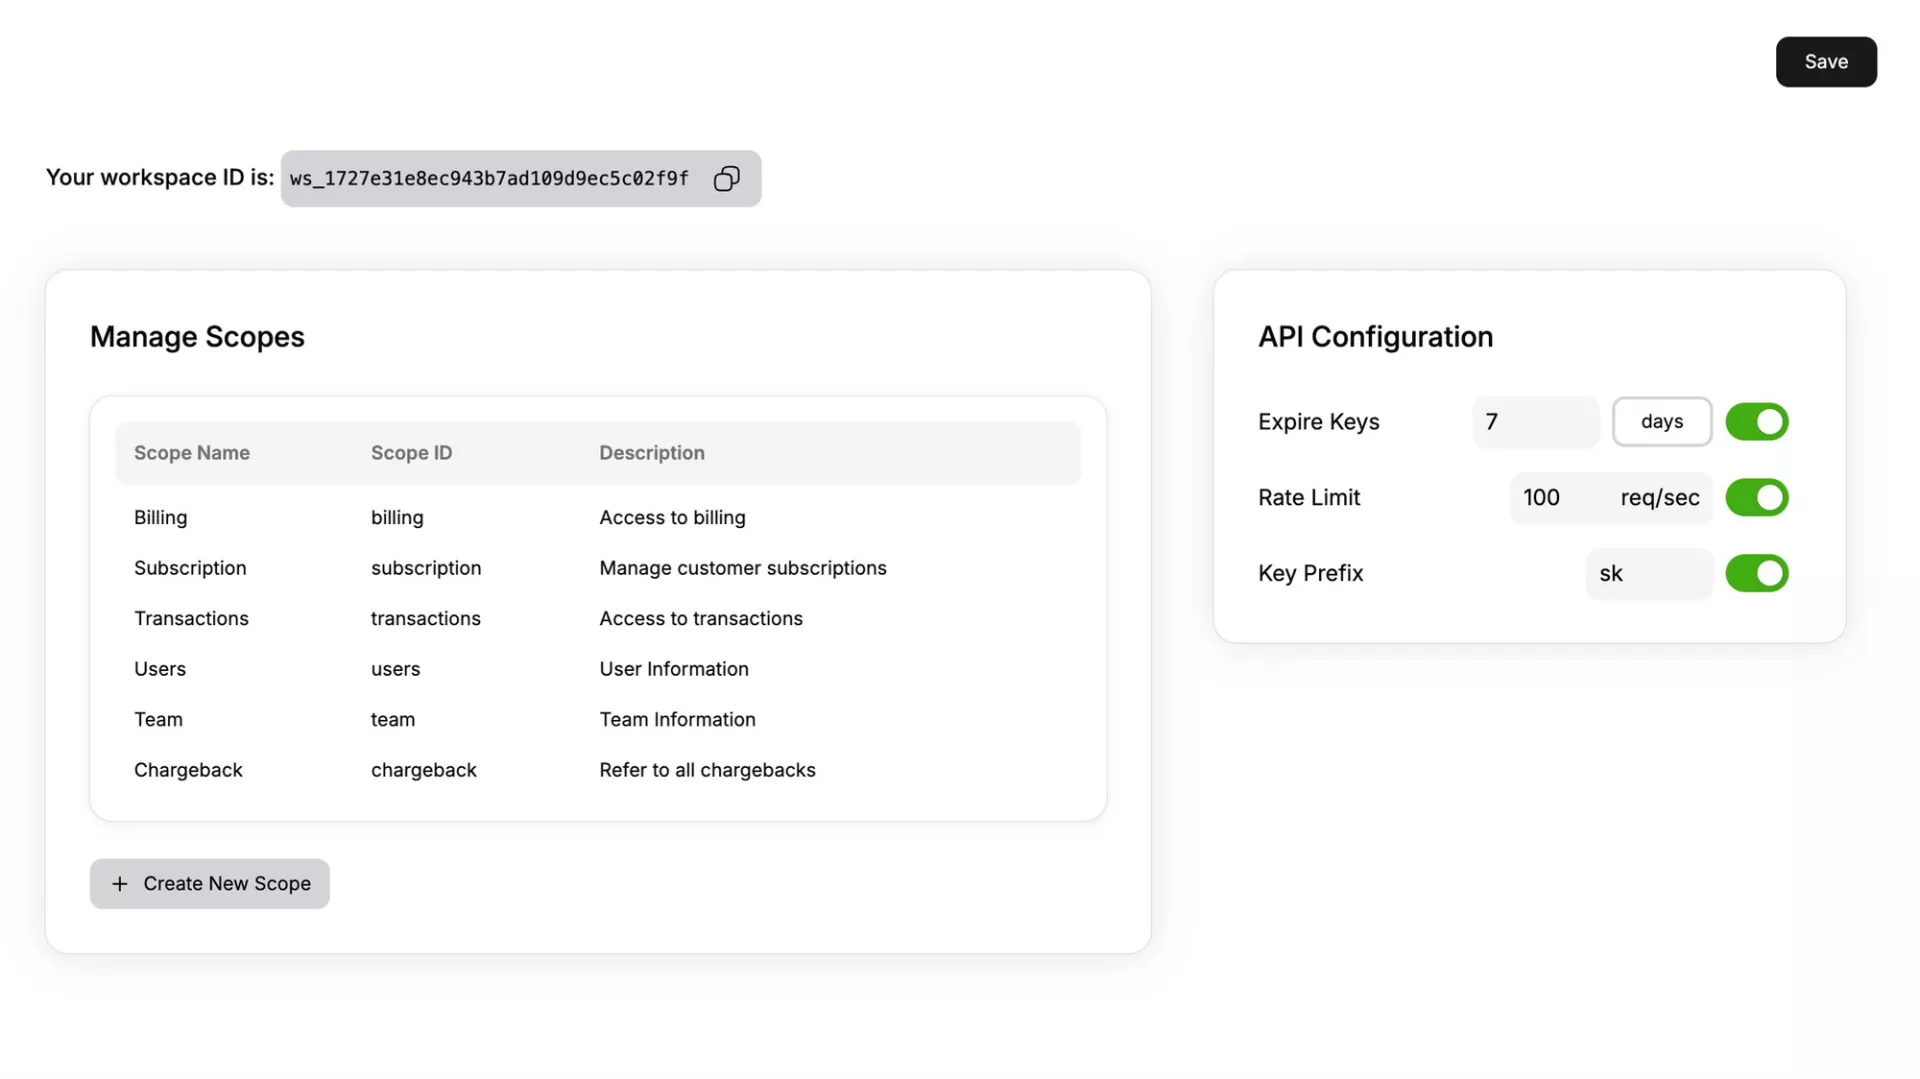
Task: Select the Chargeback scope row
Action: [x=597, y=770]
